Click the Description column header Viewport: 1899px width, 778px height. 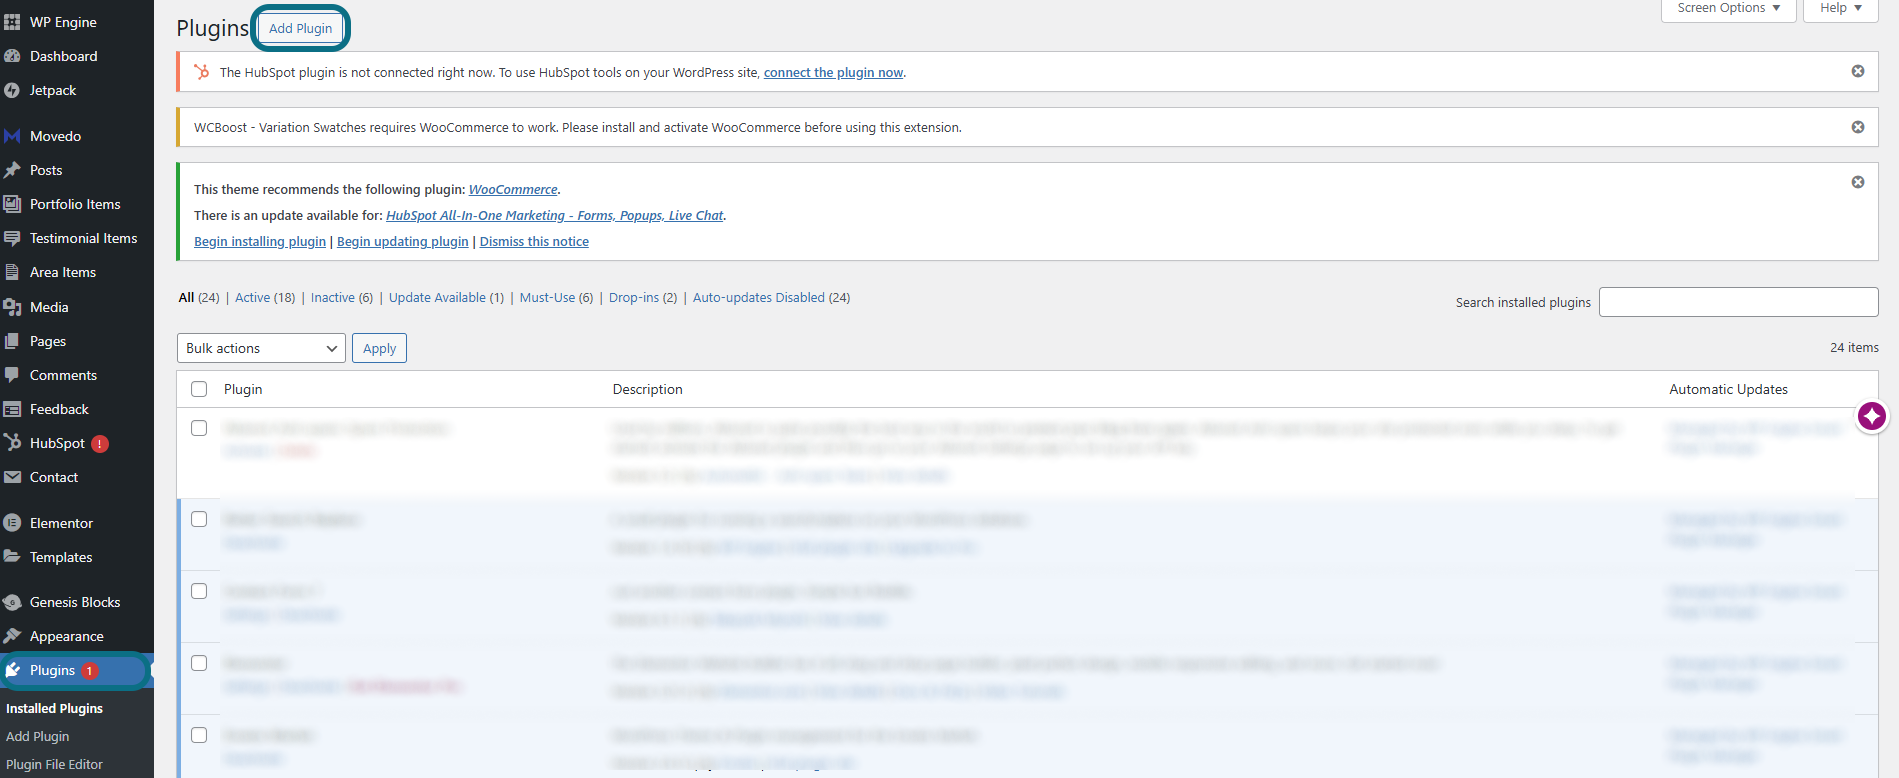coord(648,389)
